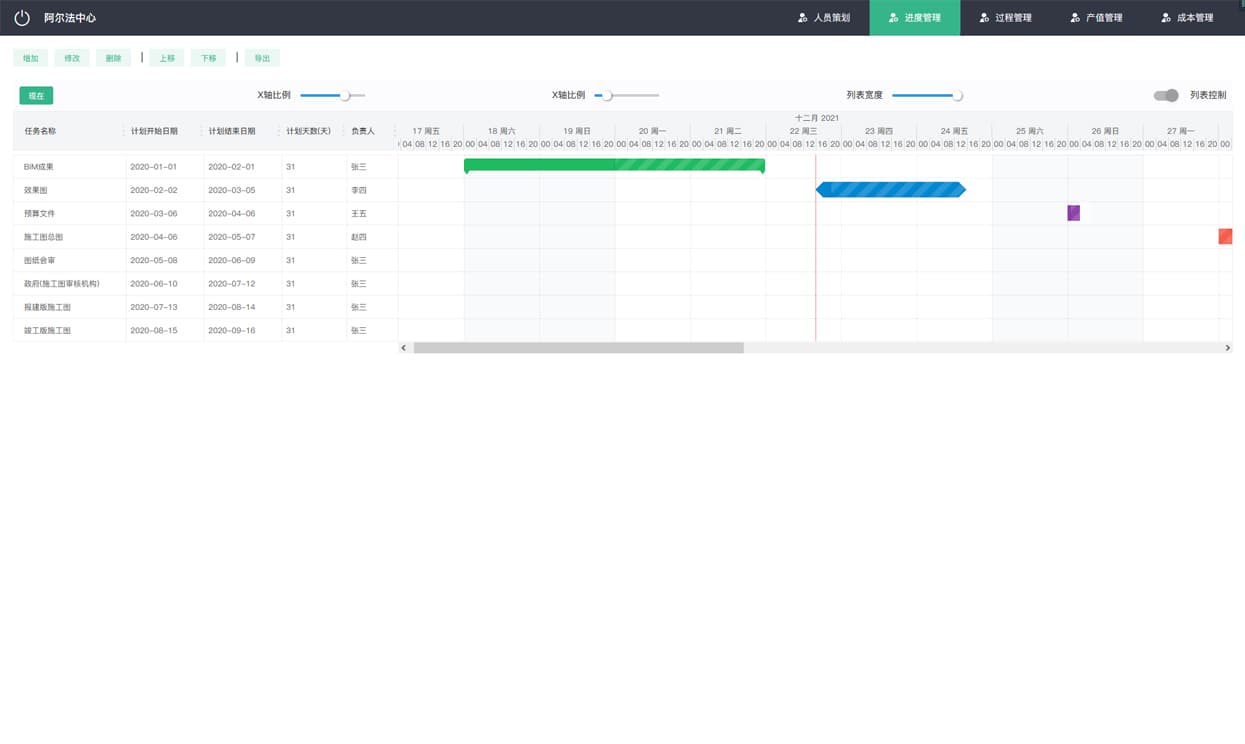Select the green BIM成果 Gantt bar

(x=614, y=165)
